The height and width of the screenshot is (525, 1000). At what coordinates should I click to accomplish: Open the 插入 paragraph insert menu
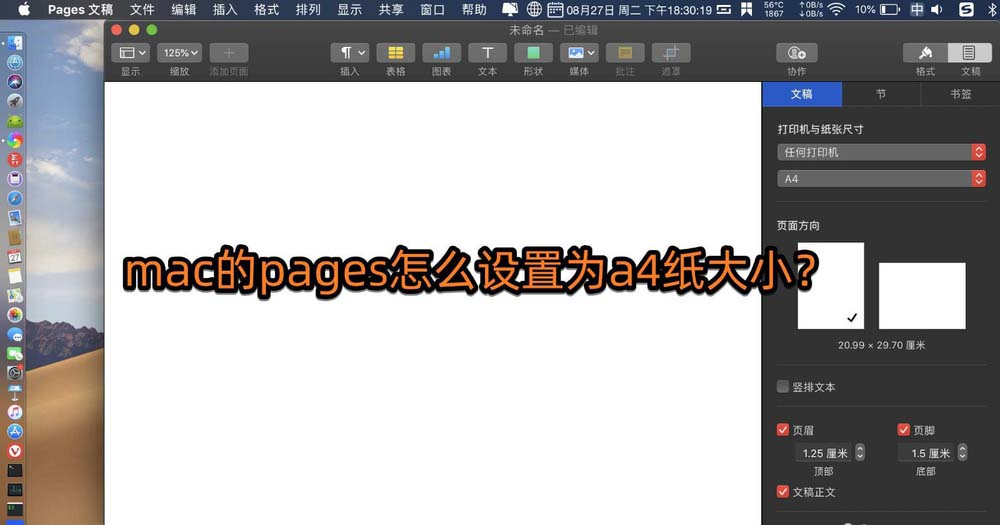tap(349, 53)
